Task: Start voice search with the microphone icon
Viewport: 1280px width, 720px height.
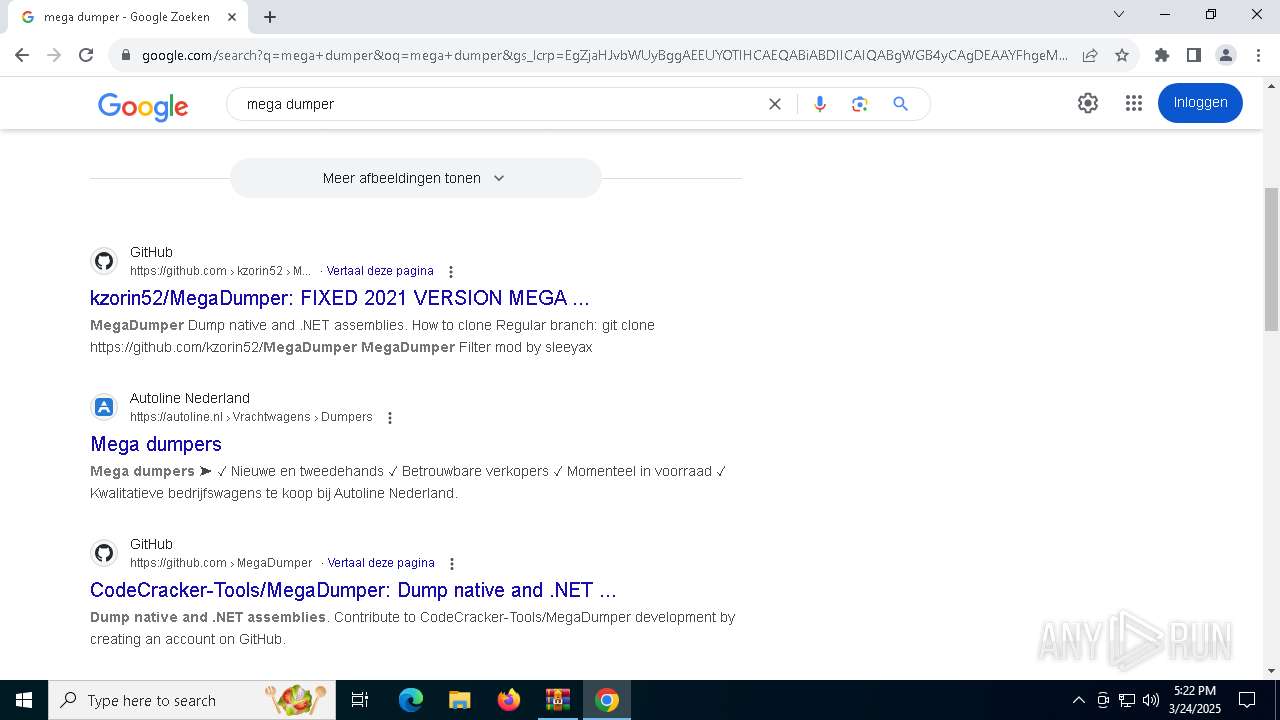Action: [820, 104]
